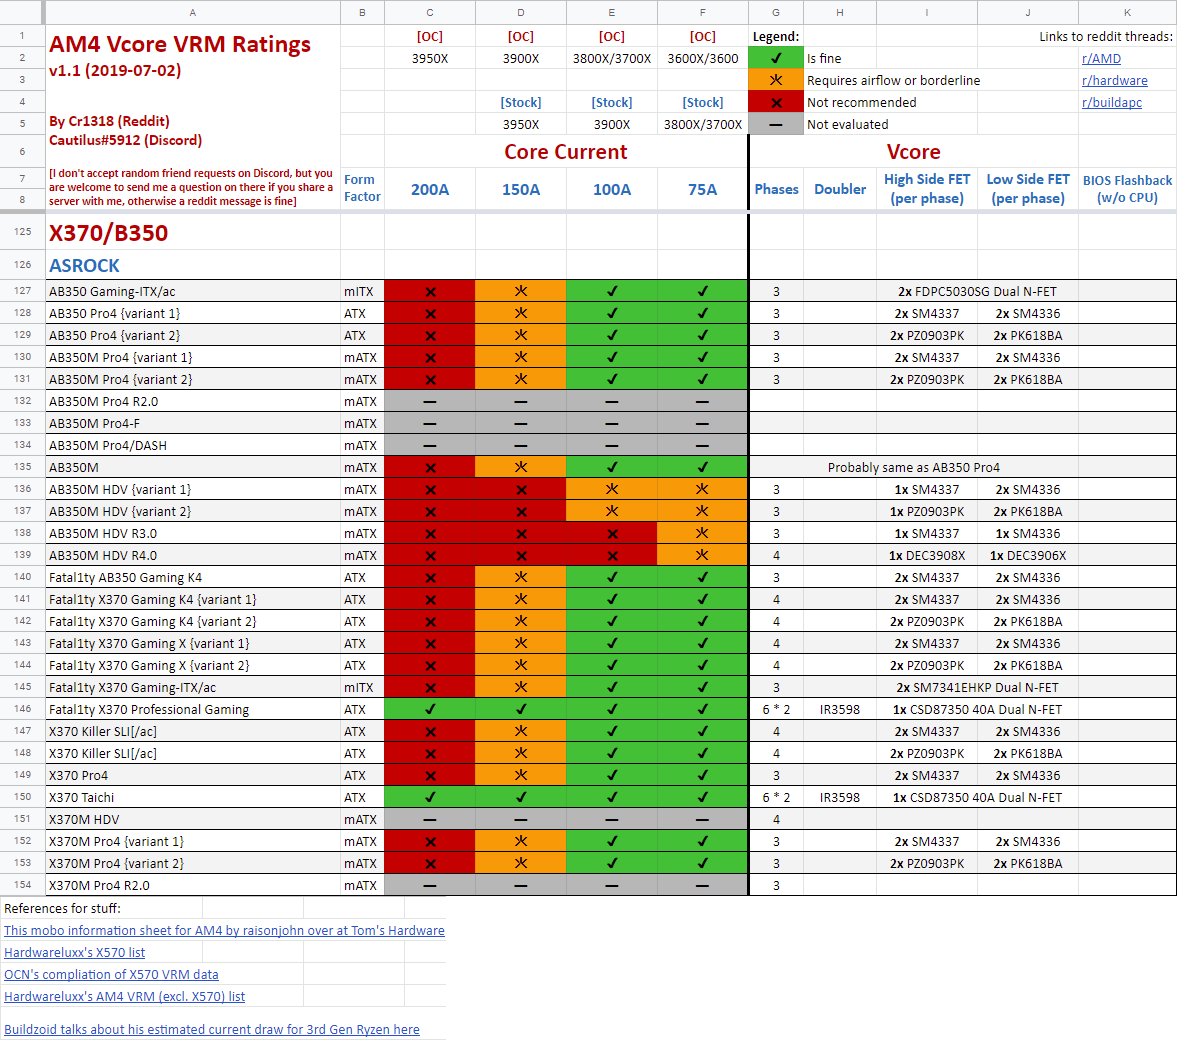1177x1040 pixels.
Task: Click the 150A gray dash cell for AB350M Pro4-F
Action: coord(521,423)
